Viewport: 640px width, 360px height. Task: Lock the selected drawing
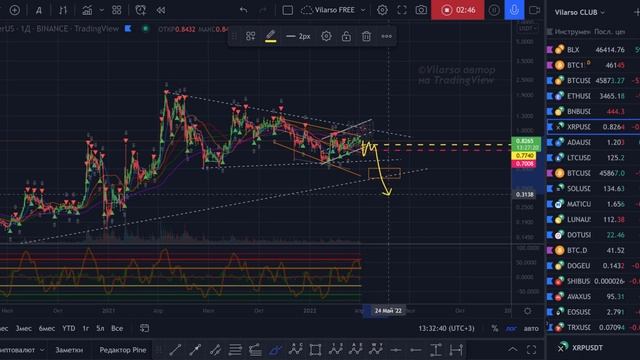pyautogui.click(x=346, y=36)
